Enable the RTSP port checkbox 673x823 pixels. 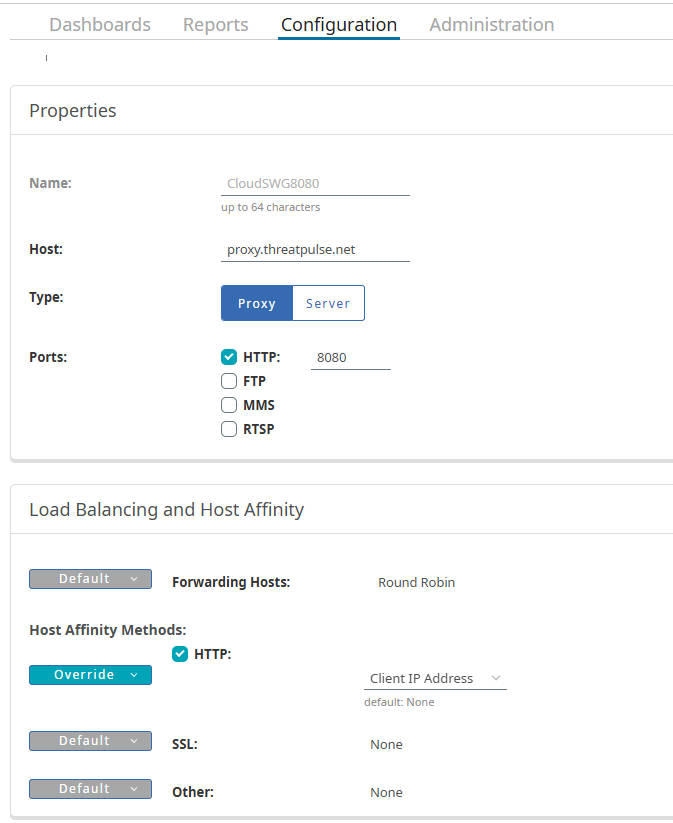point(229,429)
